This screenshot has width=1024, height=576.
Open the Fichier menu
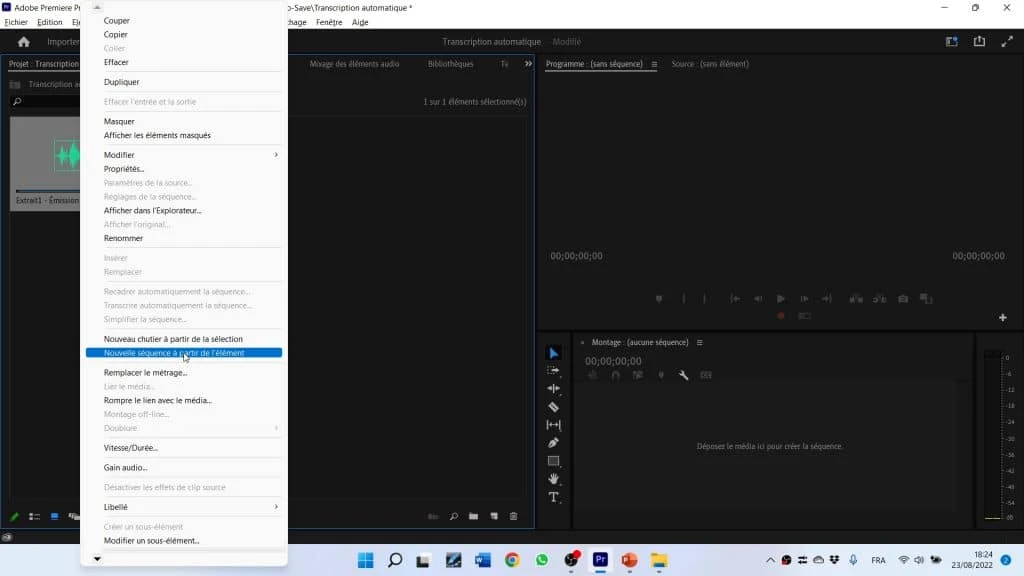pos(16,22)
